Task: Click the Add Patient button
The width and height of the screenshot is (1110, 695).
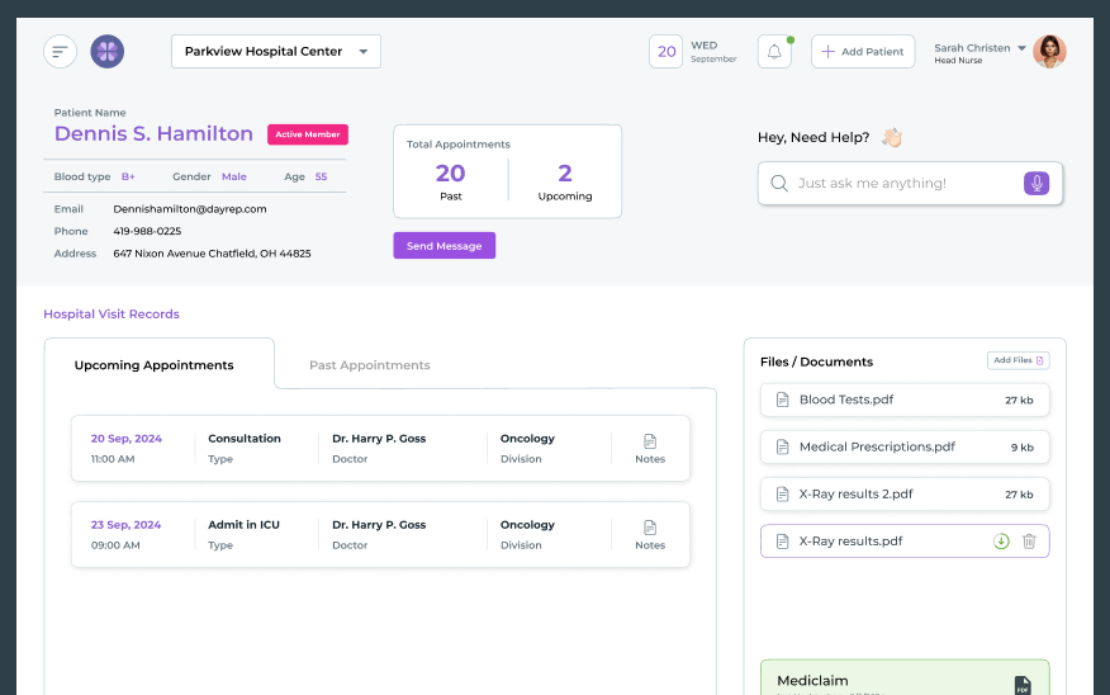Action: click(x=862, y=52)
